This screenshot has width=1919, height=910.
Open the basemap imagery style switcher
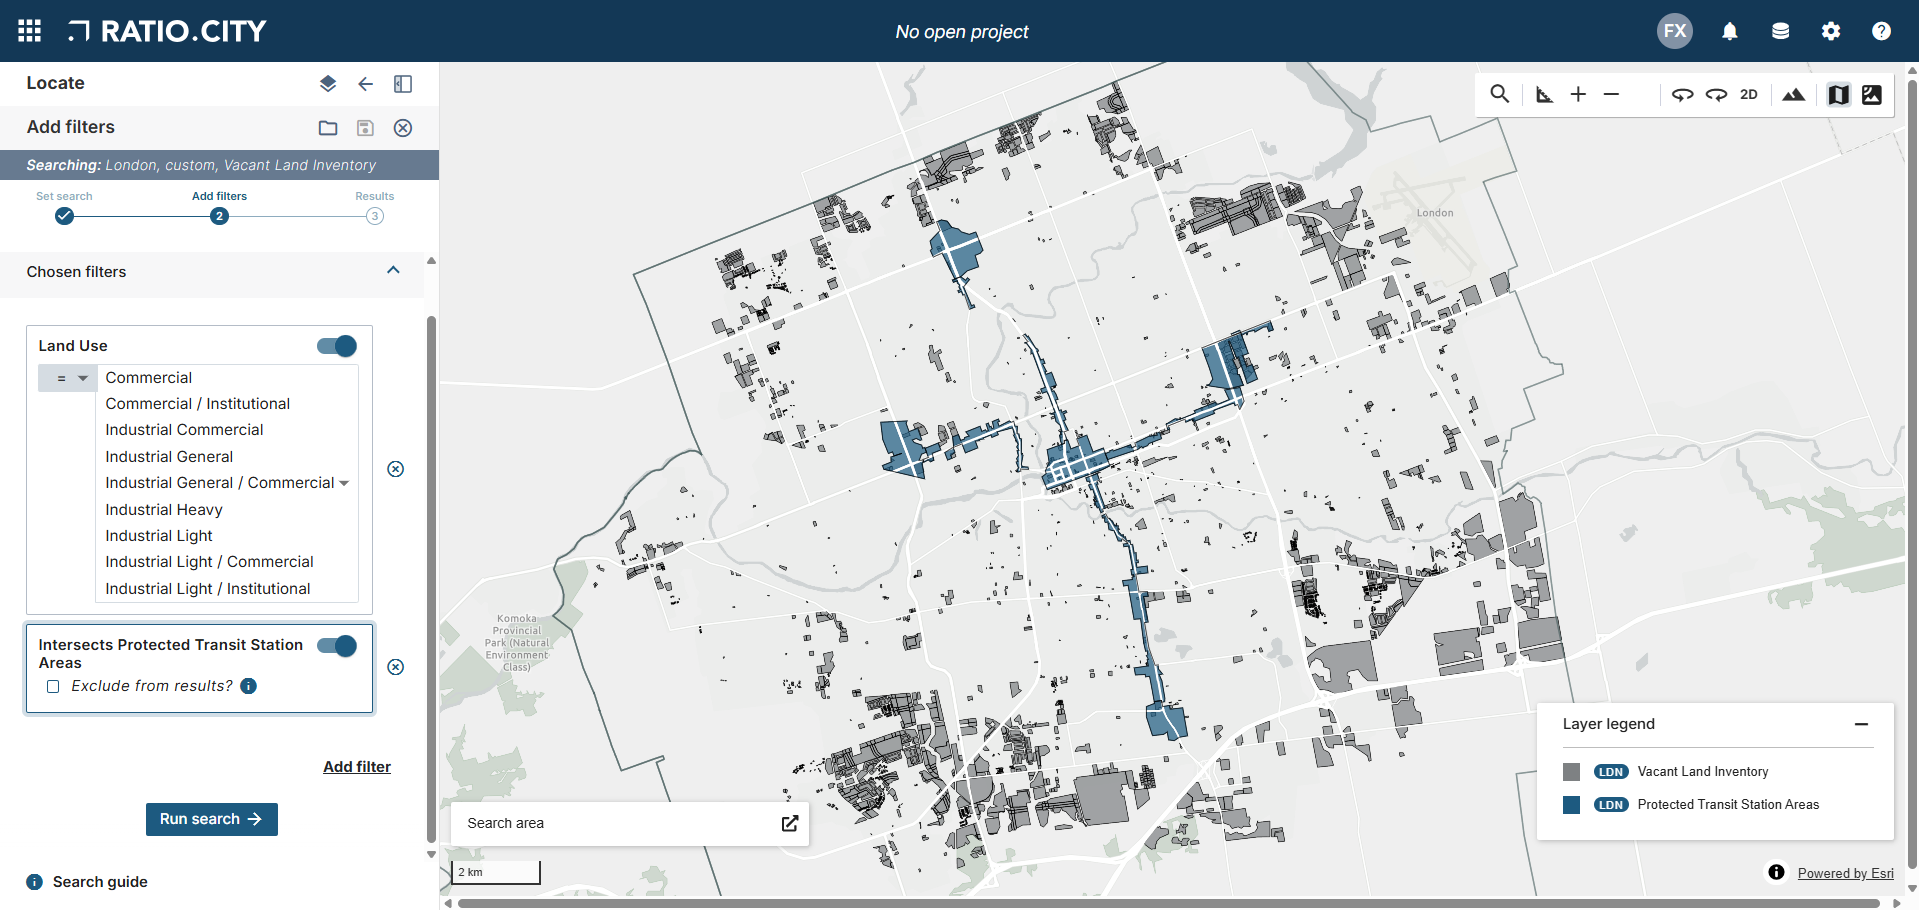[x=1872, y=93]
